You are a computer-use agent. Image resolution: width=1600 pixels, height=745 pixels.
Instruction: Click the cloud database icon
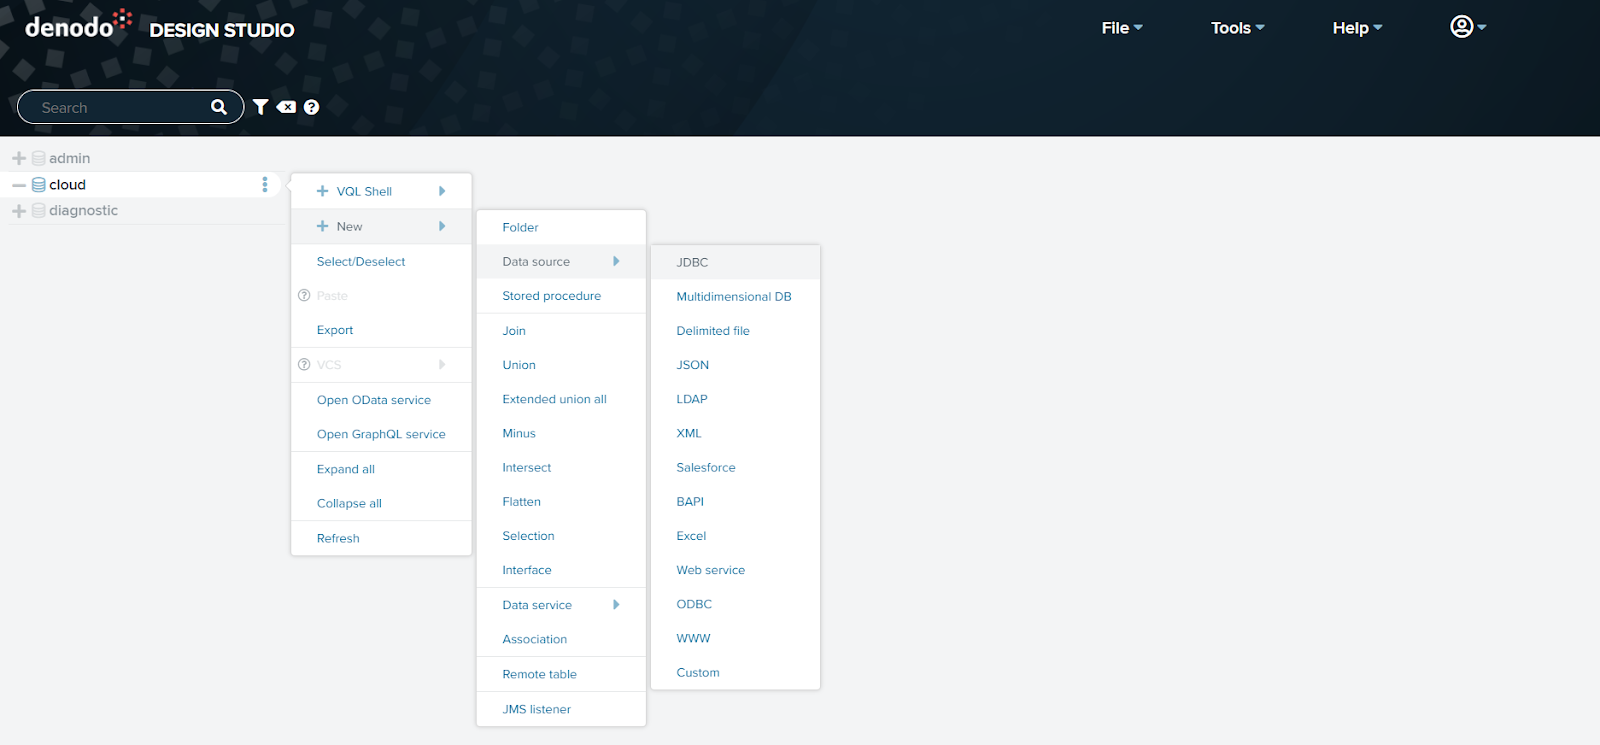(x=39, y=185)
